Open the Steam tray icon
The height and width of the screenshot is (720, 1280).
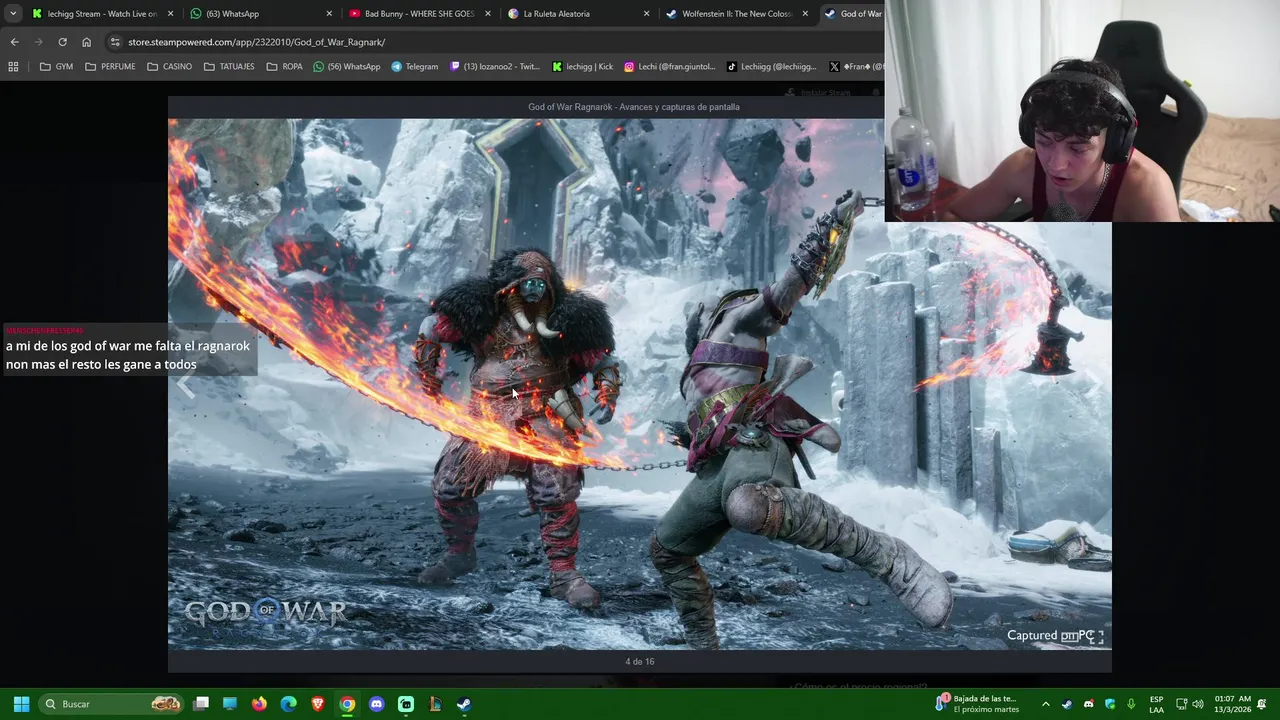(1067, 704)
